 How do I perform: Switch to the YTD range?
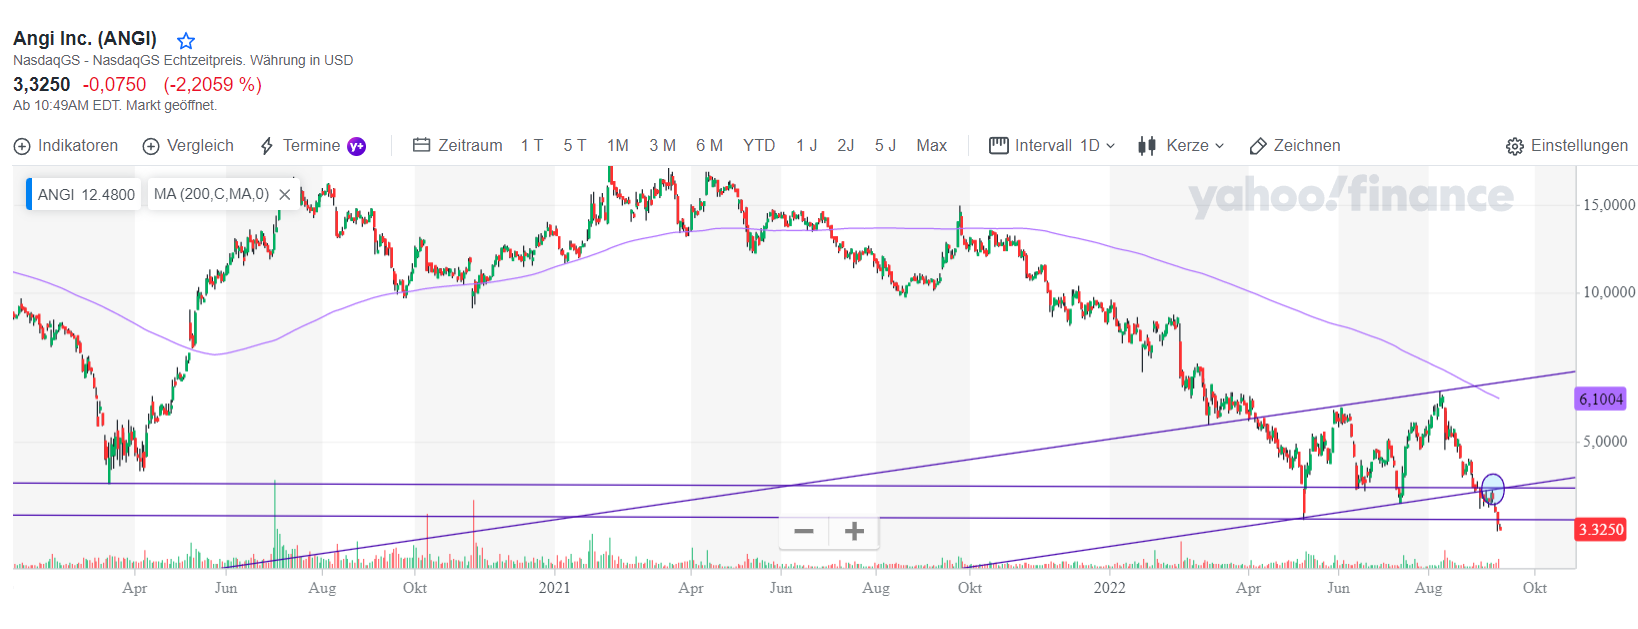pos(759,146)
